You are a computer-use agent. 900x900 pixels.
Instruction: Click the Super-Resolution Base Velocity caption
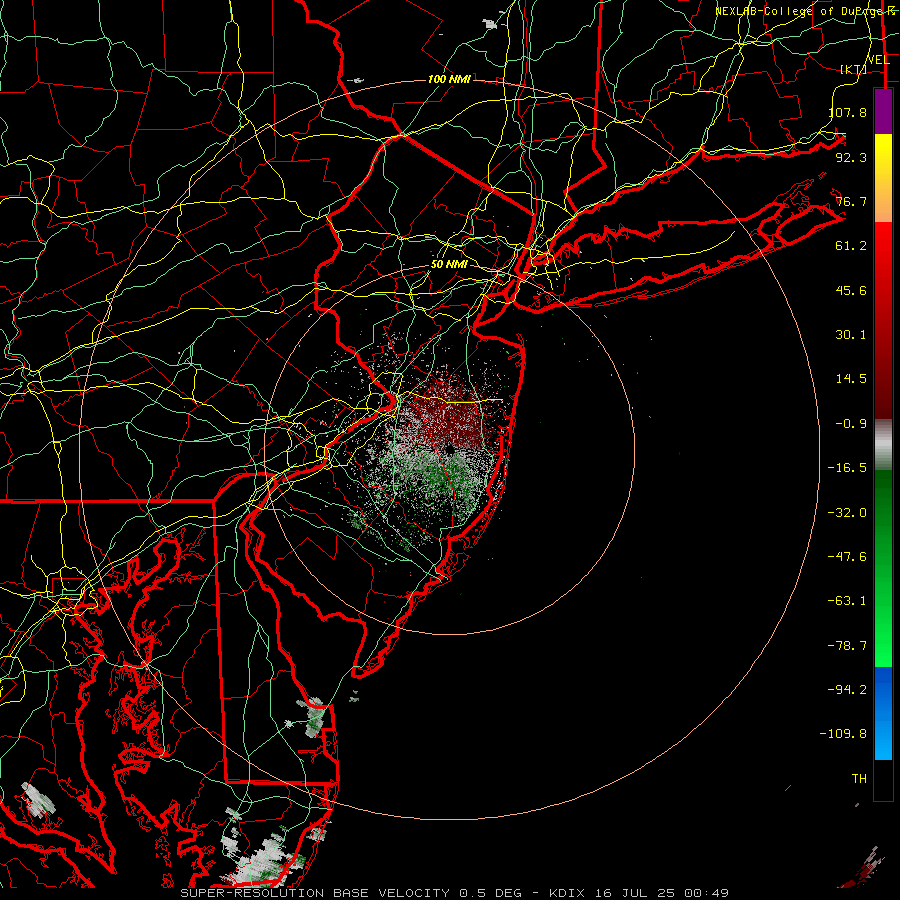[x=455, y=893]
